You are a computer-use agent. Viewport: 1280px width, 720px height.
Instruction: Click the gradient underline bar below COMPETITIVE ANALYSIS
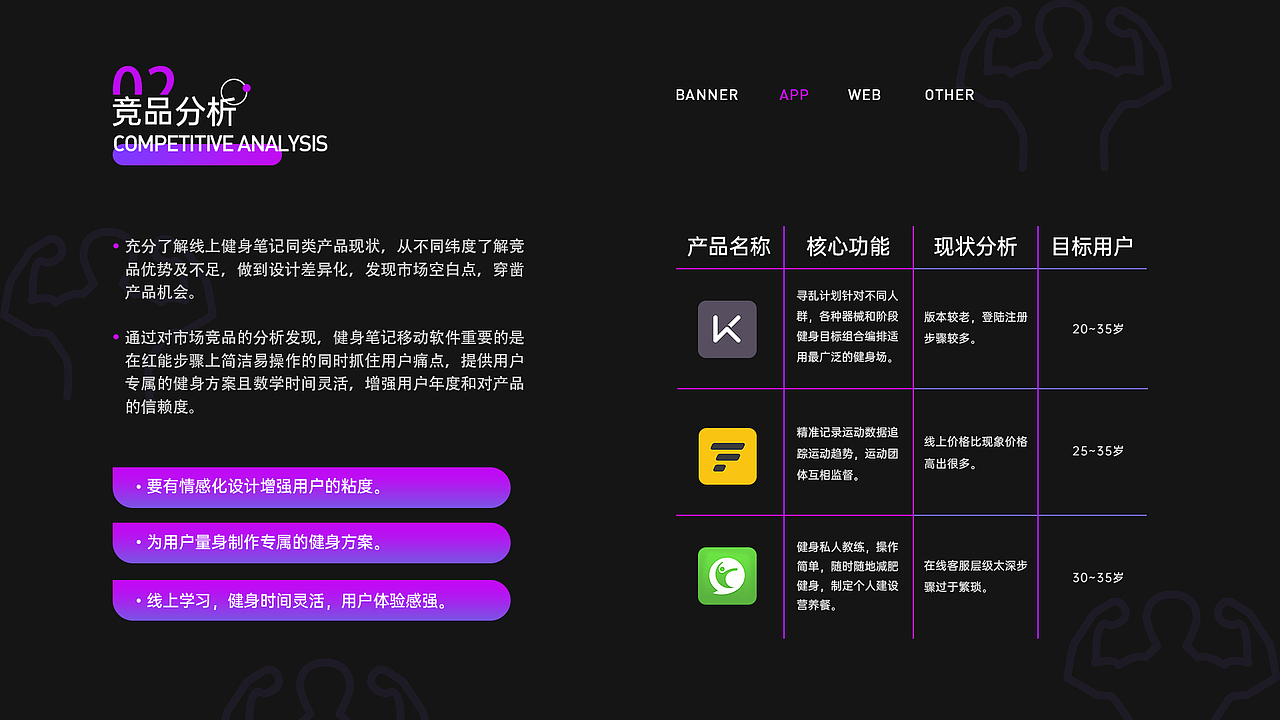click(197, 158)
